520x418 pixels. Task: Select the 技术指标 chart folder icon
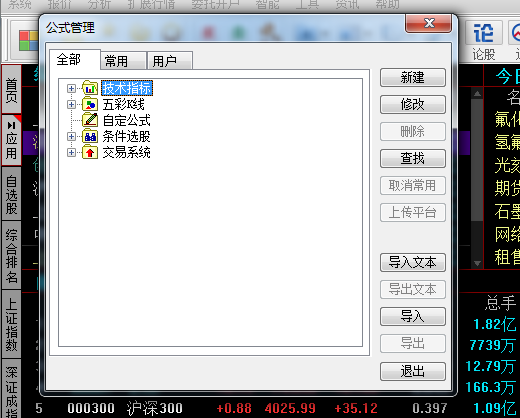[x=90, y=88]
